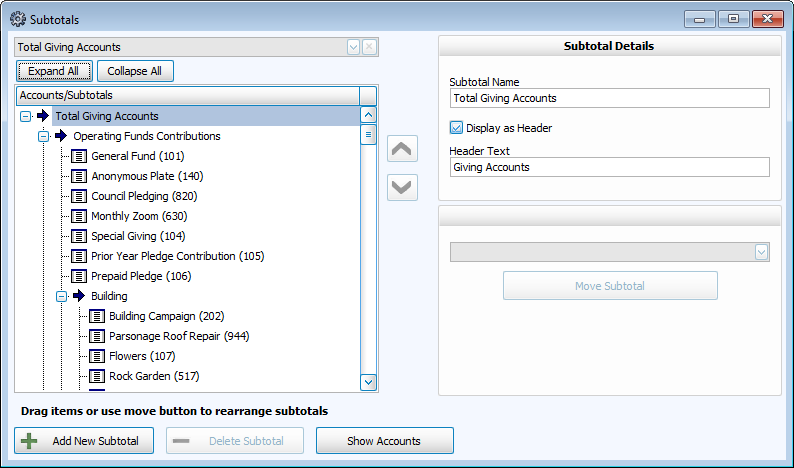Click the Rock Garden (517) account icon
Image resolution: width=794 pixels, height=468 pixels.
coord(97,376)
